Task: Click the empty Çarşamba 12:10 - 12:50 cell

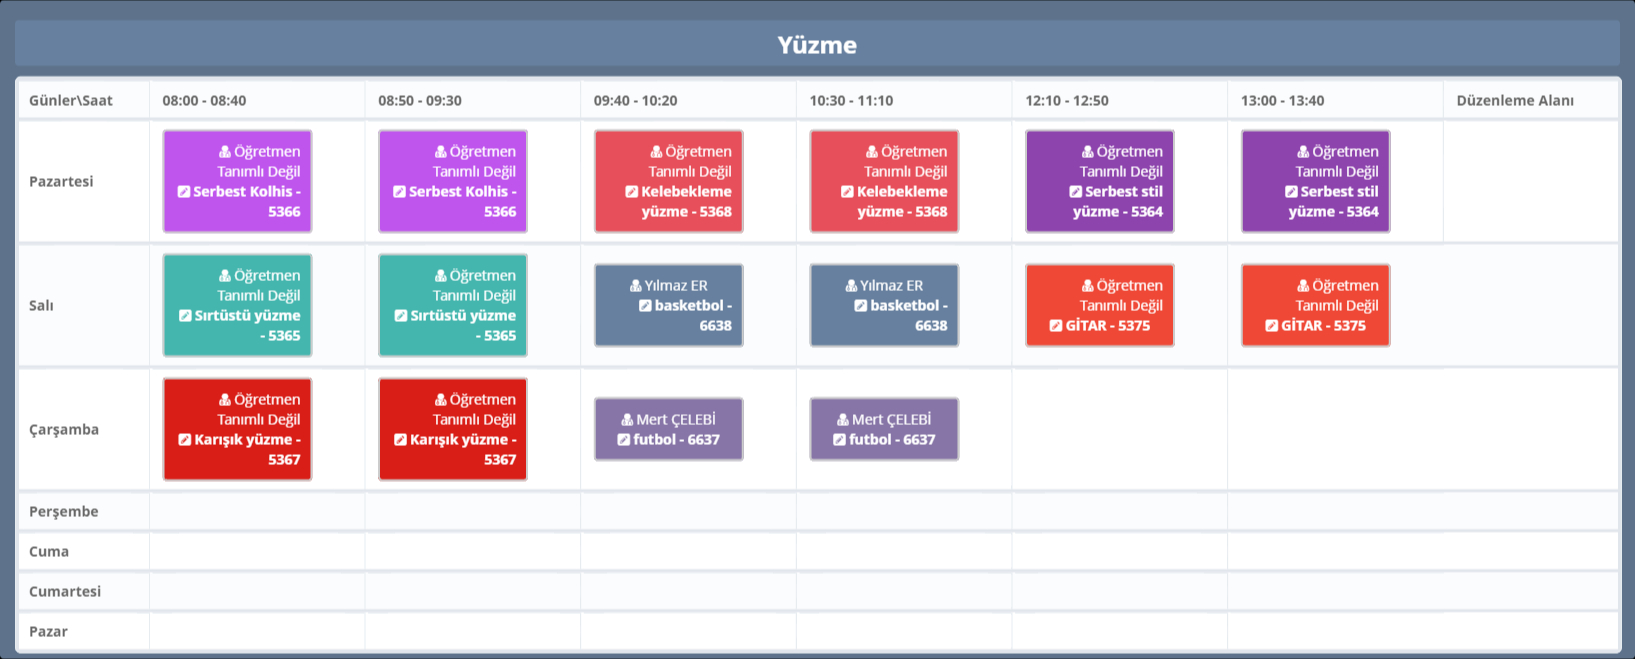Action: [x=1119, y=430]
